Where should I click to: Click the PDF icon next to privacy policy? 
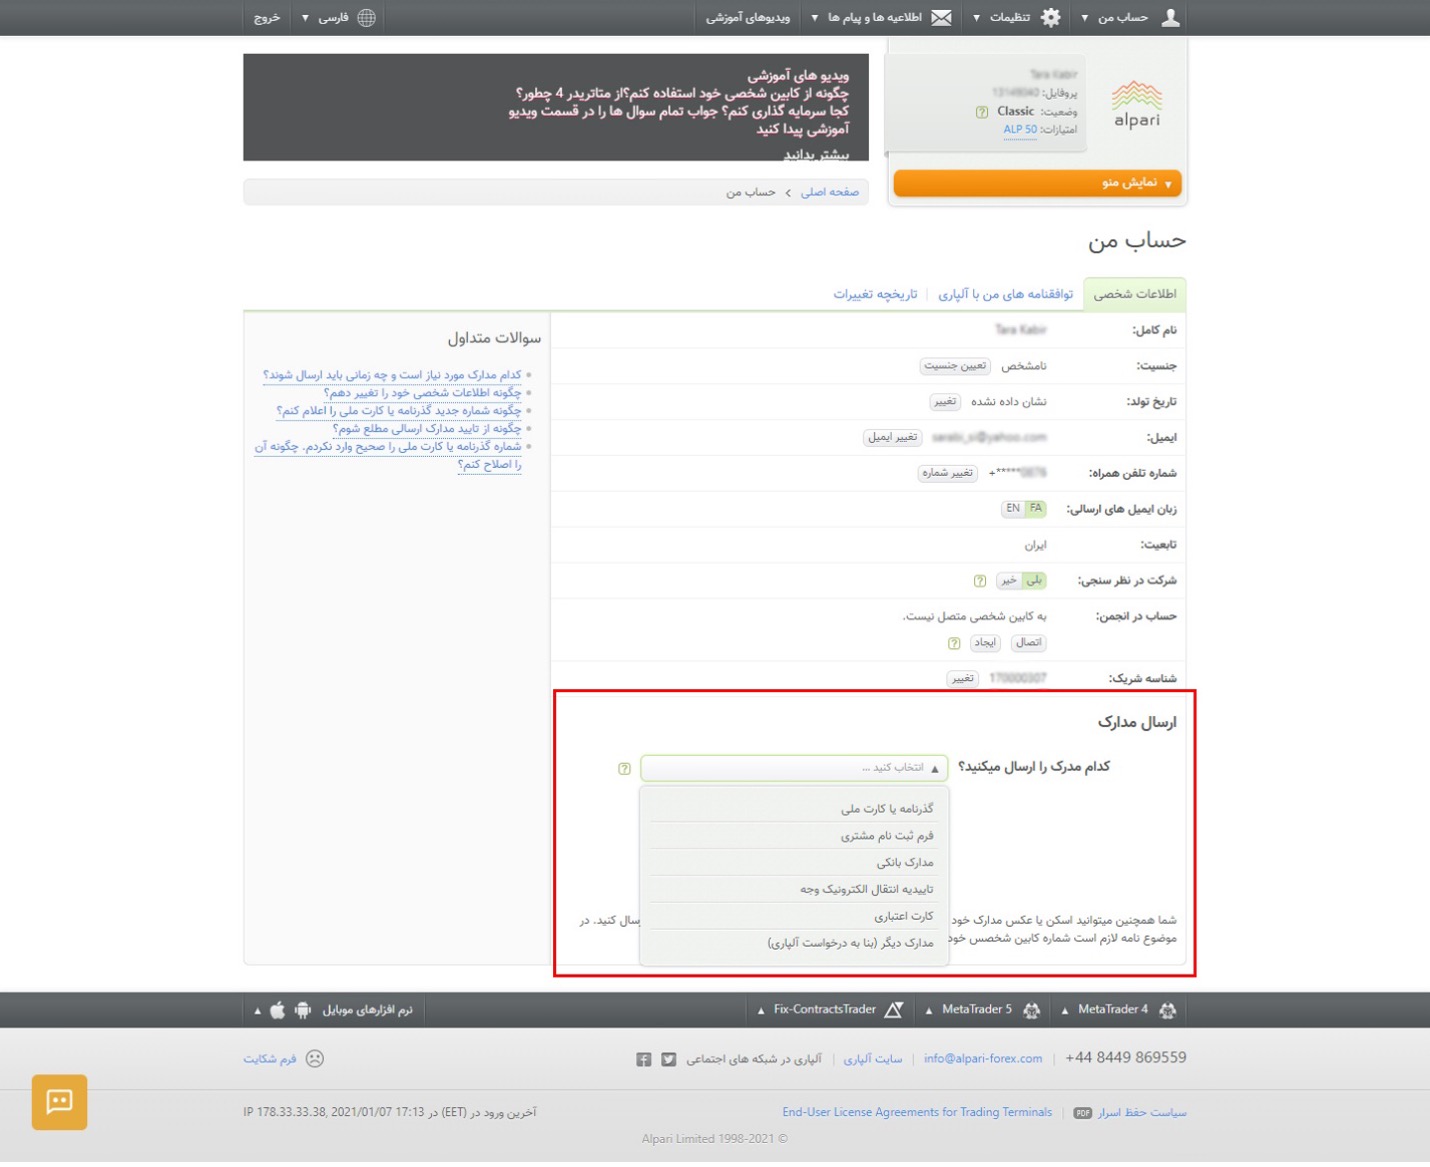[1082, 1113]
